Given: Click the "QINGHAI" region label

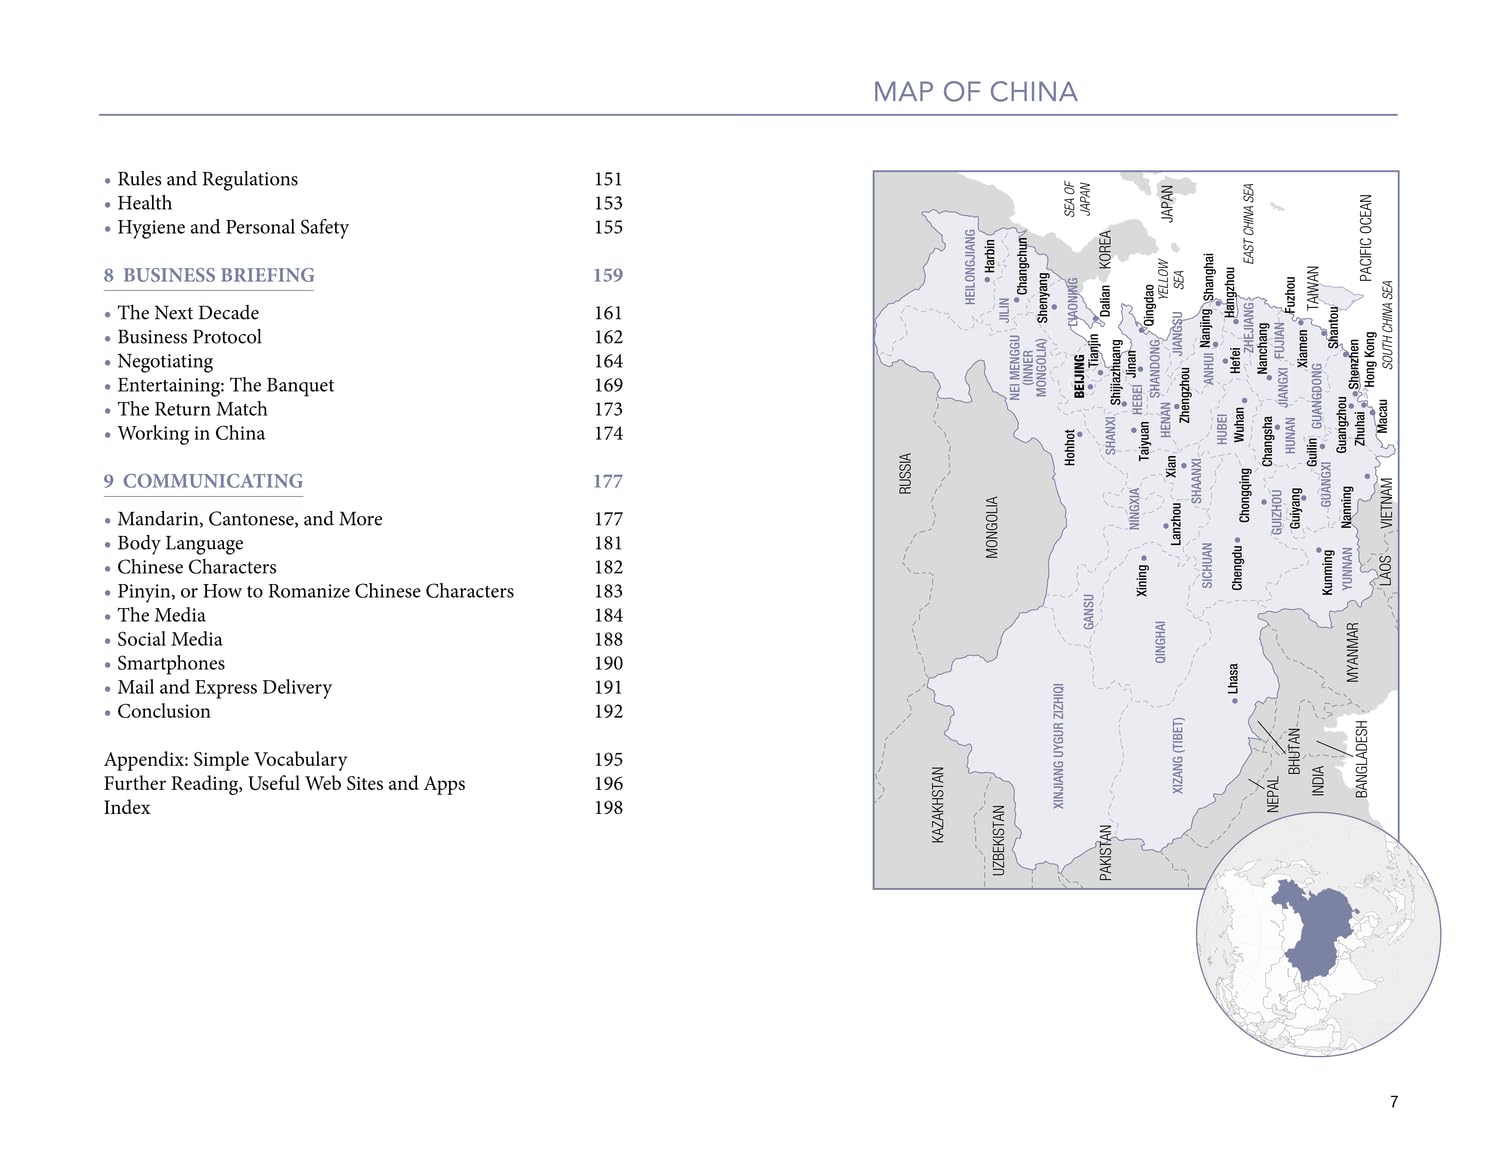Looking at the screenshot, I should (x=1161, y=642).
